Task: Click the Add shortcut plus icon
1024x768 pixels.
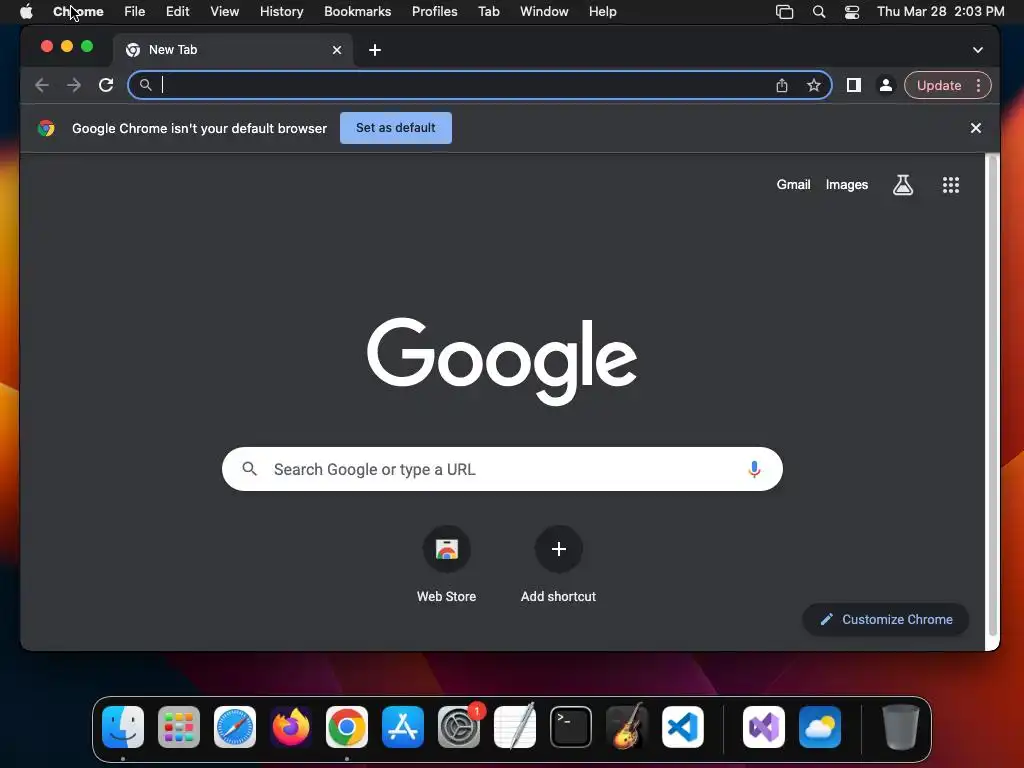Action: coord(558,549)
